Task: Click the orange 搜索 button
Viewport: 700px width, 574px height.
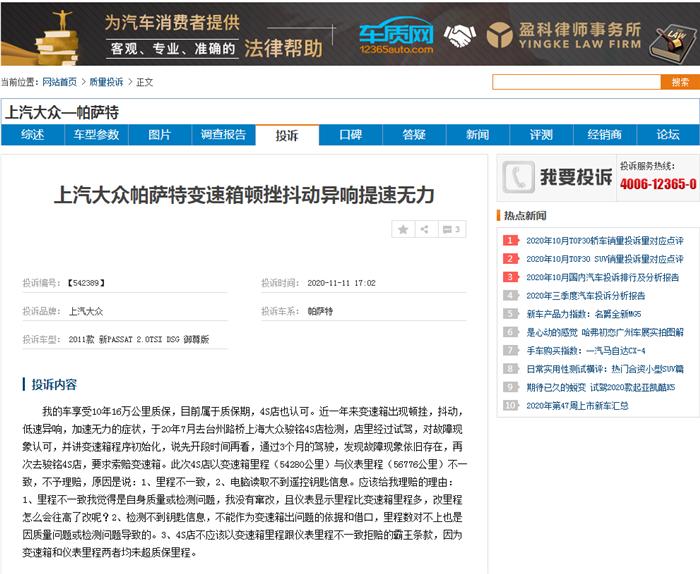Action: (x=680, y=82)
